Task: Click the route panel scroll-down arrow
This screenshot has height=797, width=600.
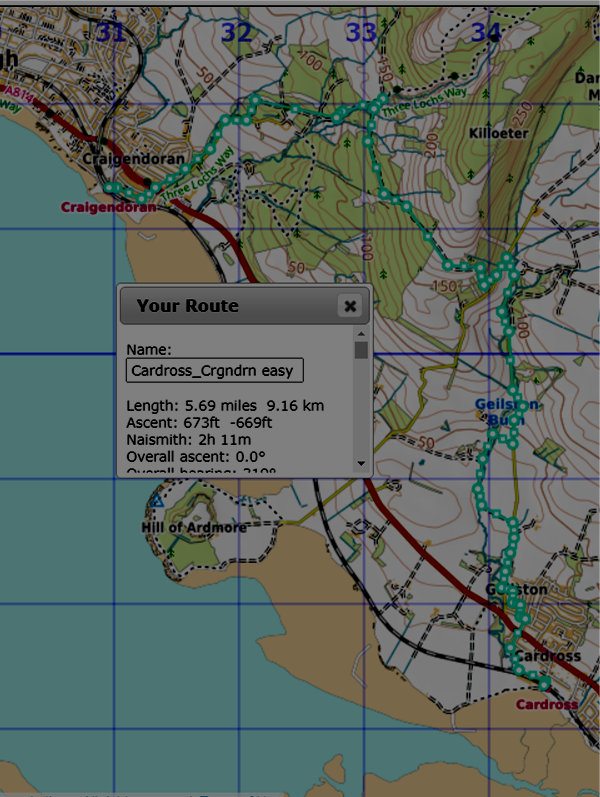Action: coord(361,464)
